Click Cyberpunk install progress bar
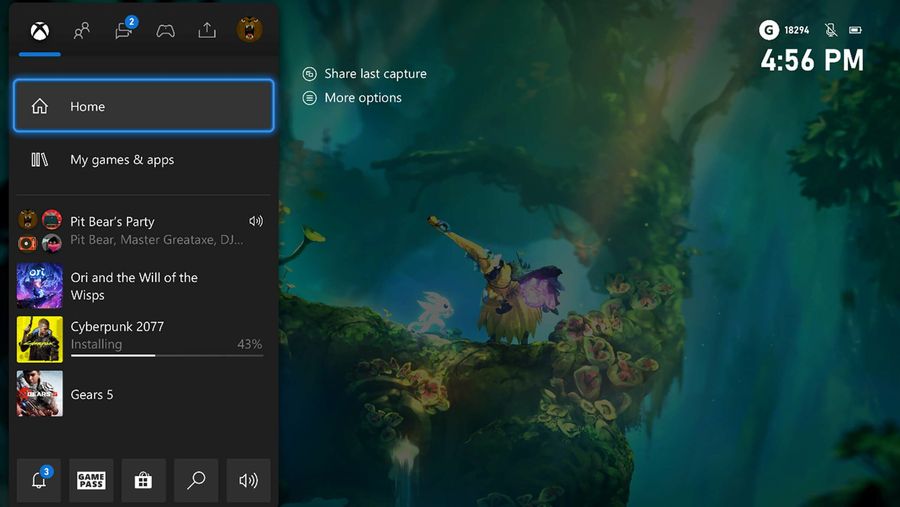900x507 pixels. [167, 356]
